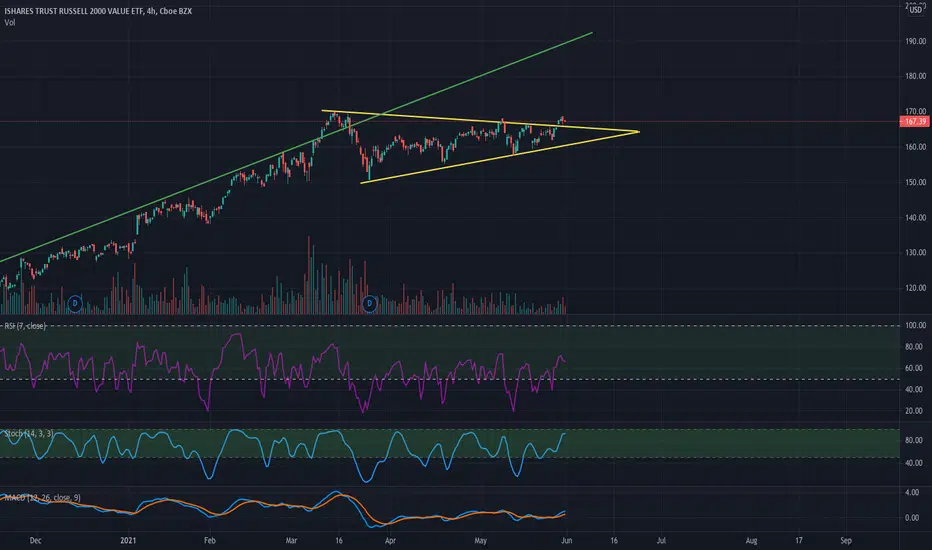The height and width of the screenshot is (550, 932).
Task: Select the iShares Trust Russell 2000 Value ETF title
Action: point(98,11)
